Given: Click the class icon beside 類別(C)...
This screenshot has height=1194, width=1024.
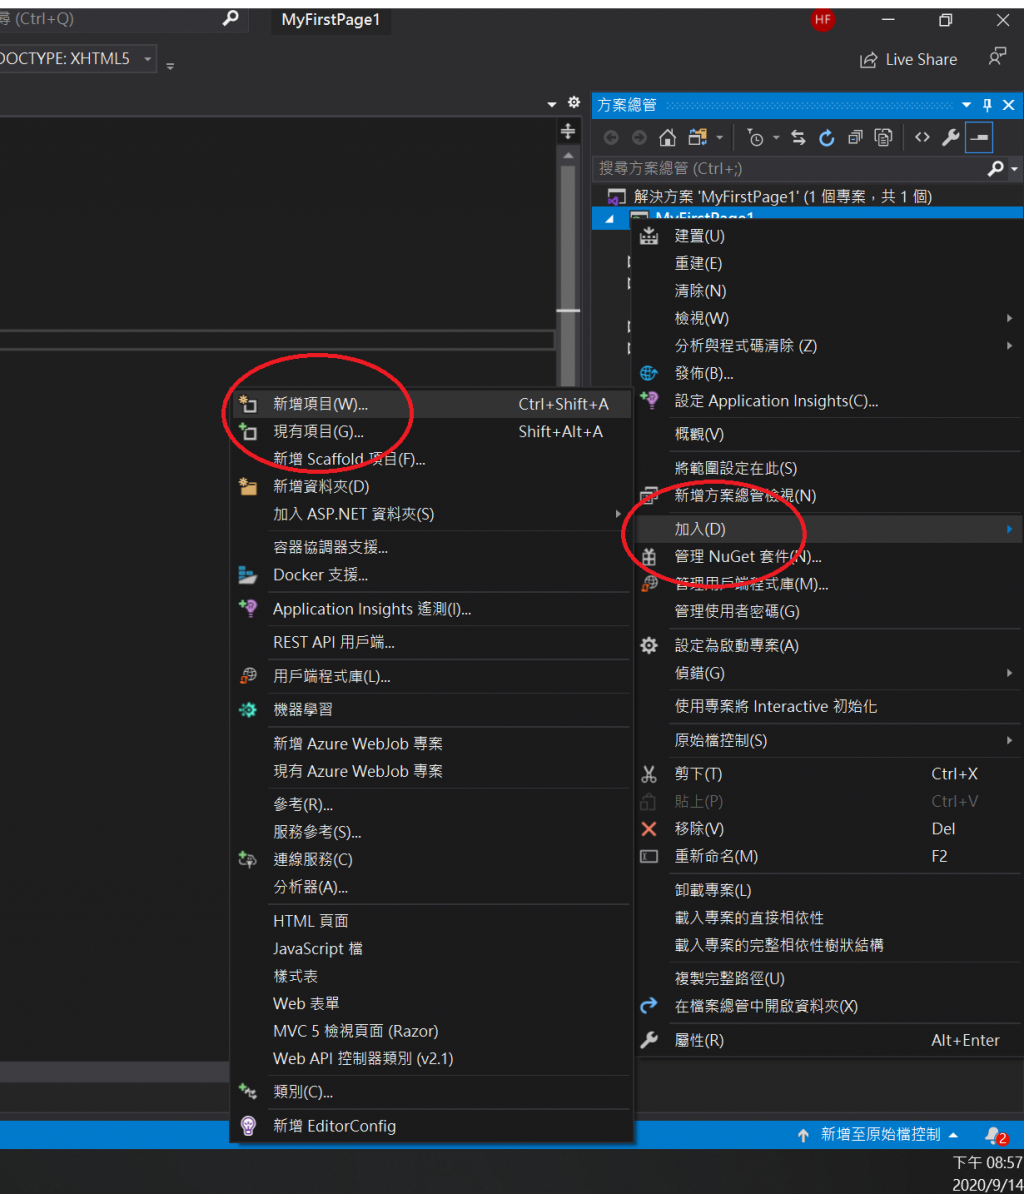Looking at the screenshot, I should (247, 1091).
